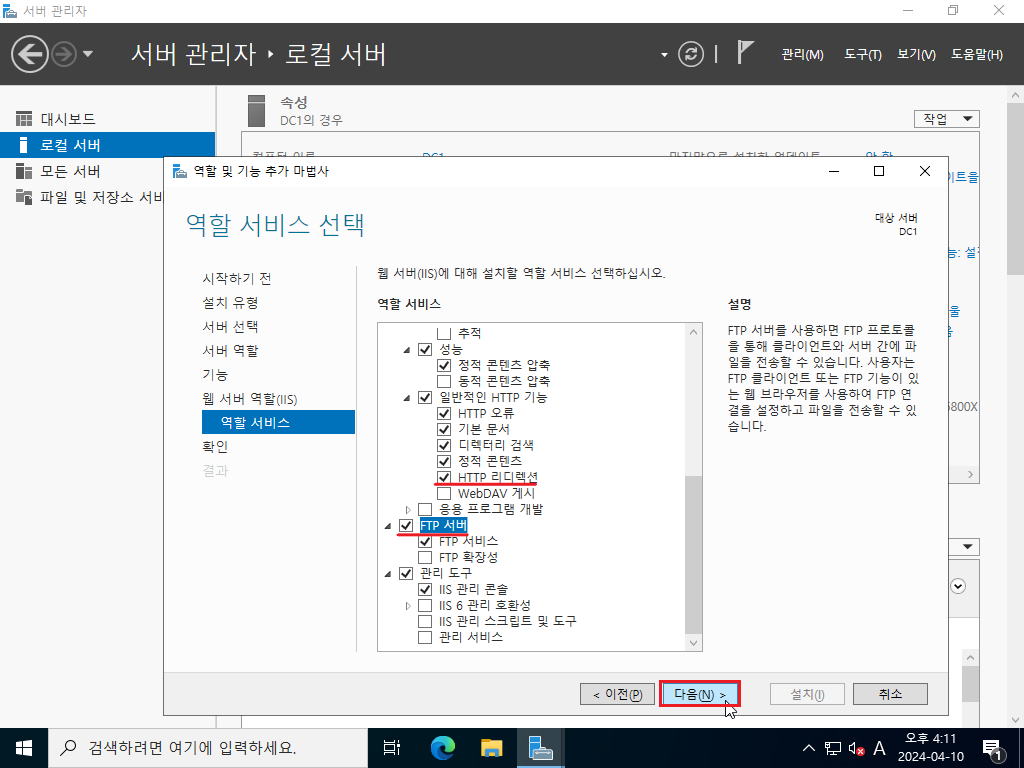
Task: Uncheck 정적 콘텐츠 압축
Action: tap(444, 365)
